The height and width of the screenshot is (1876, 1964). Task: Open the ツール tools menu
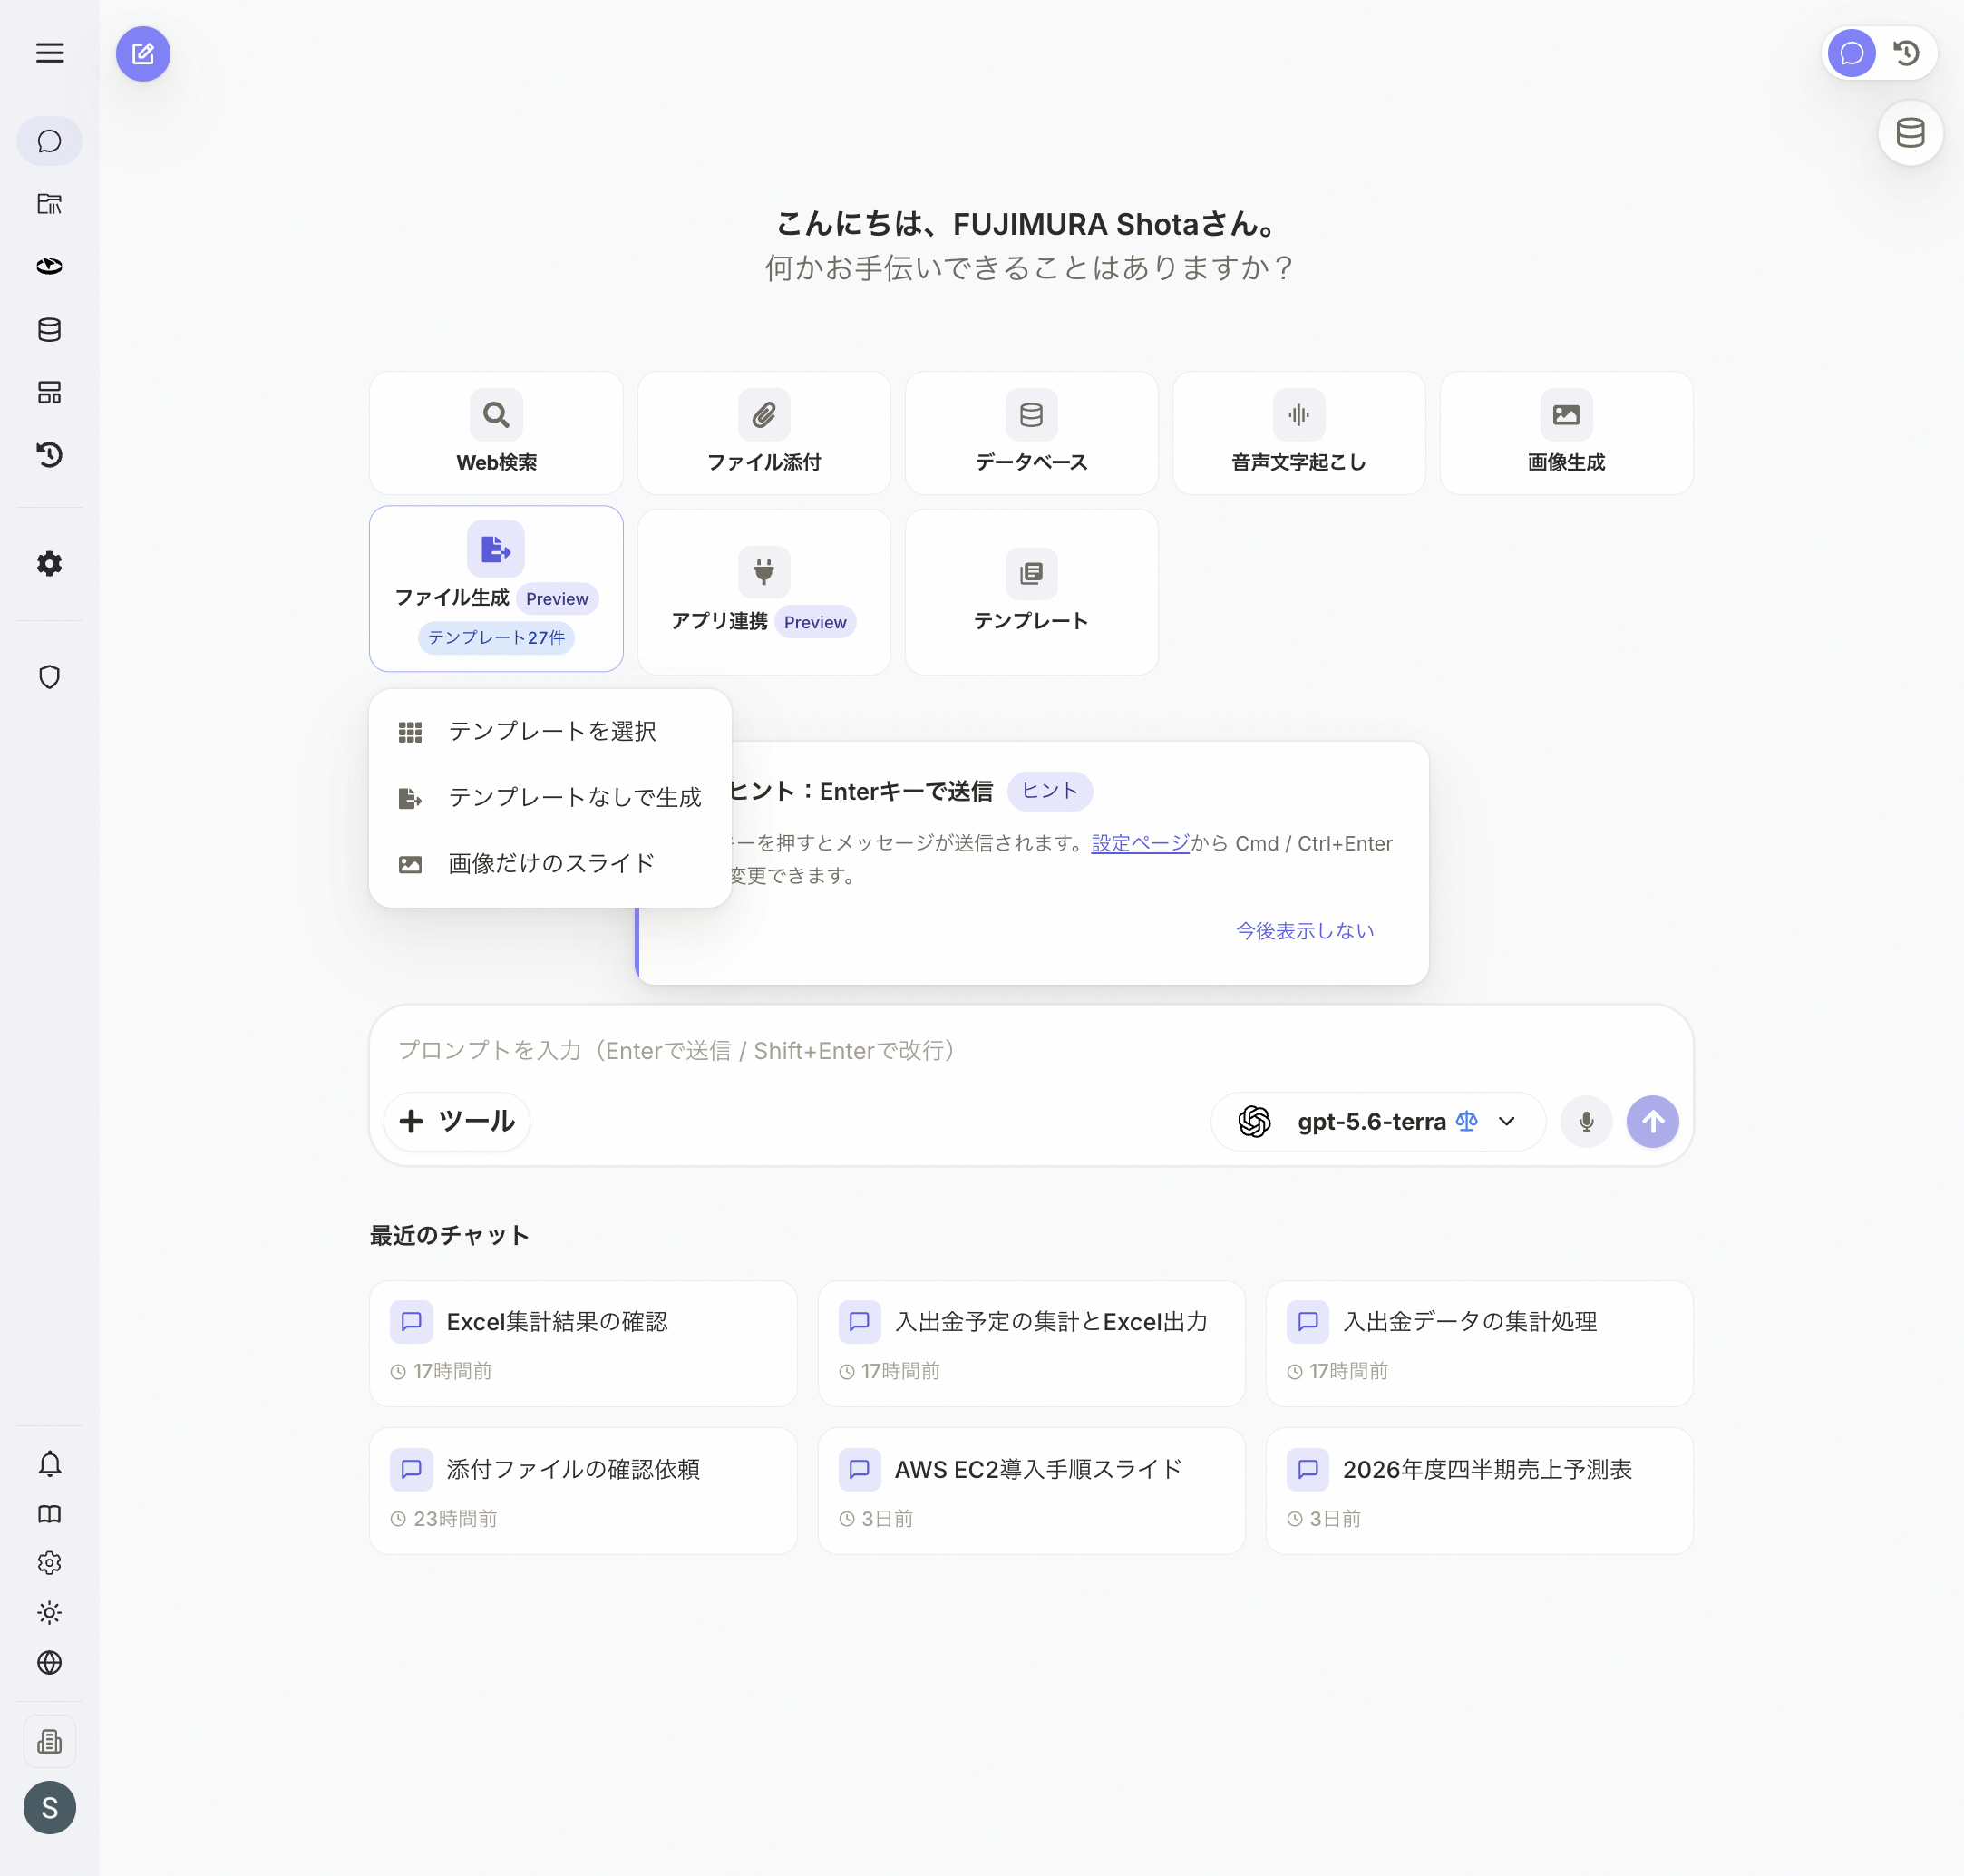coord(457,1121)
